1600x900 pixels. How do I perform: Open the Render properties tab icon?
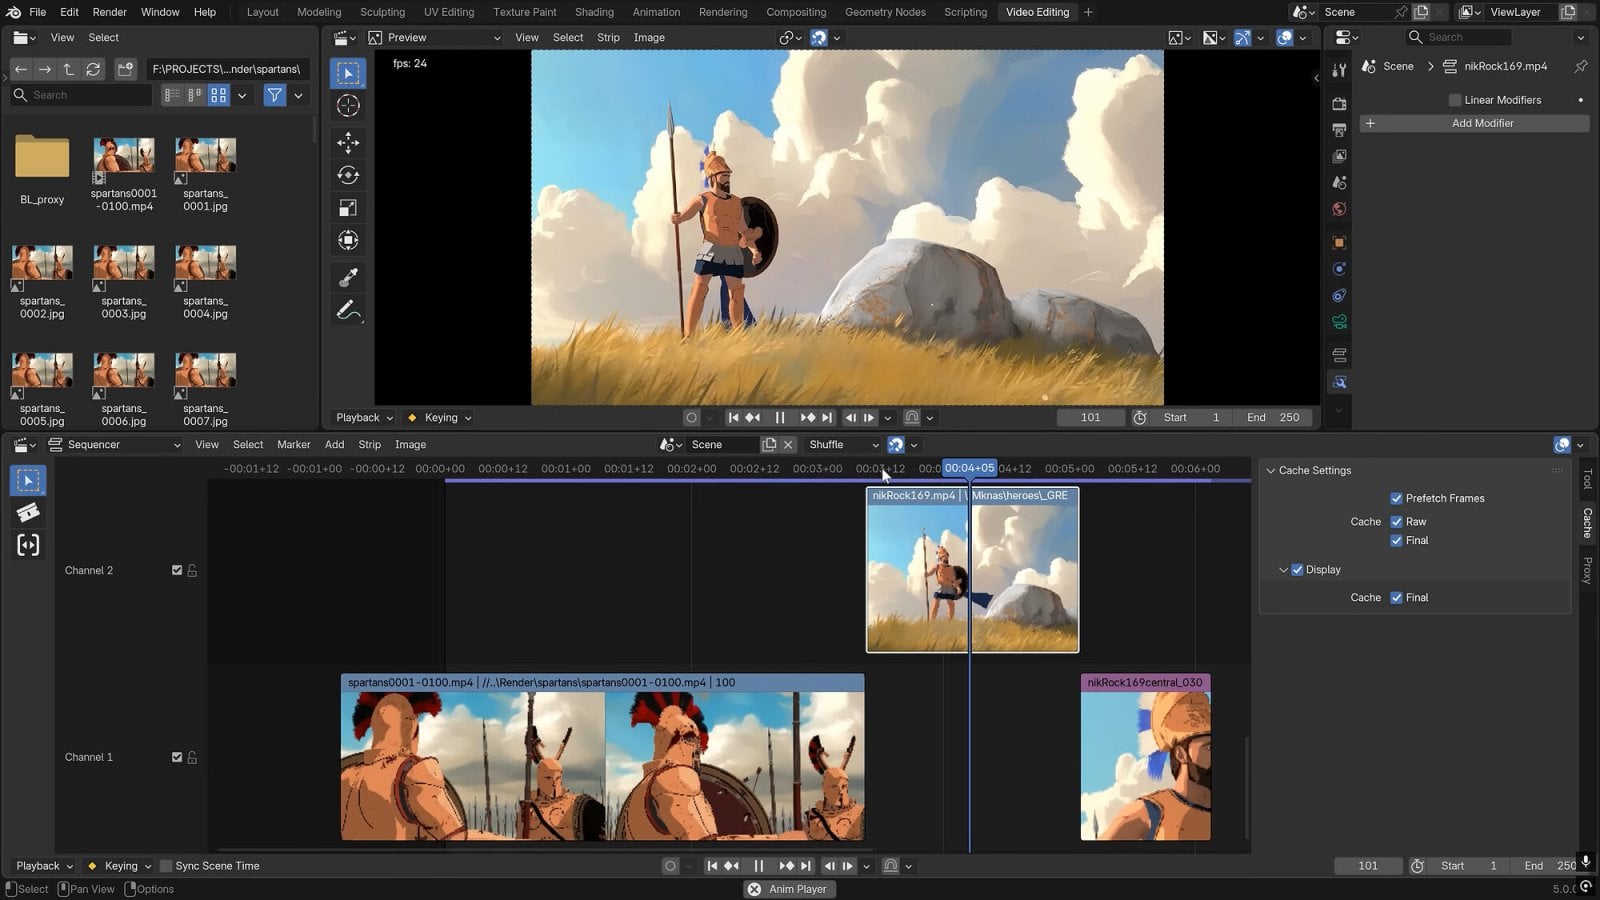pos(1339,104)
